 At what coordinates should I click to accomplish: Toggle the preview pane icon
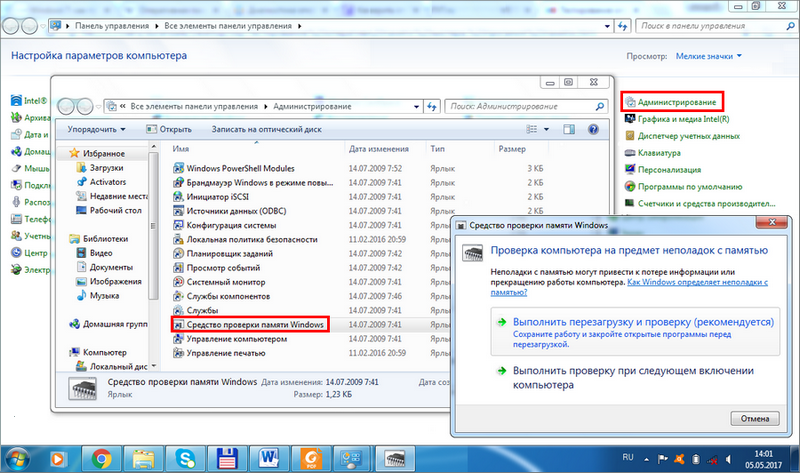(569, 130)
